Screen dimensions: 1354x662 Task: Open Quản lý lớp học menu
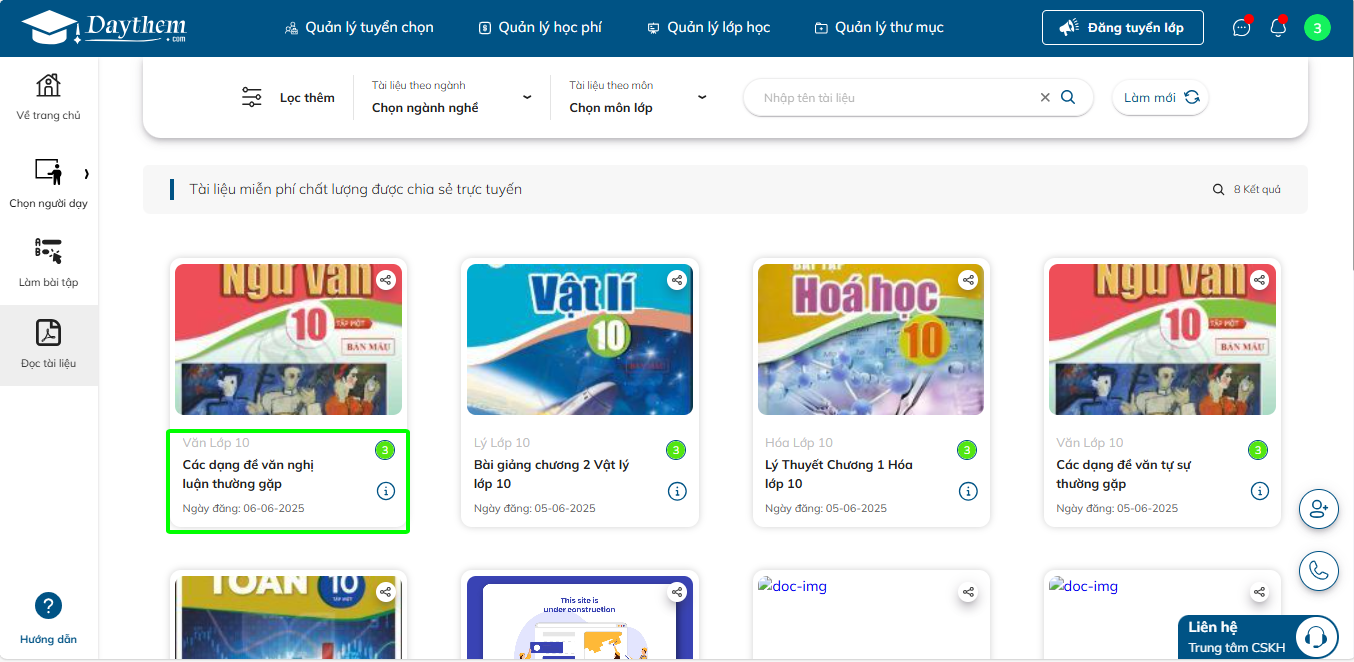click(x=708, y=28)
